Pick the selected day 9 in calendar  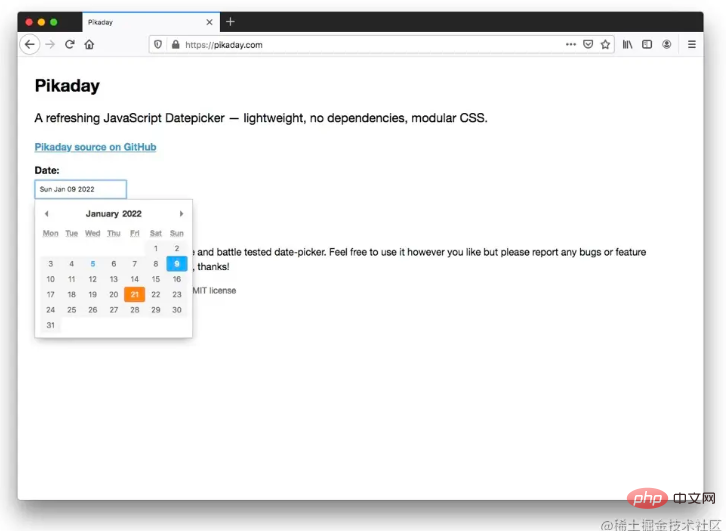pos(177,264)
